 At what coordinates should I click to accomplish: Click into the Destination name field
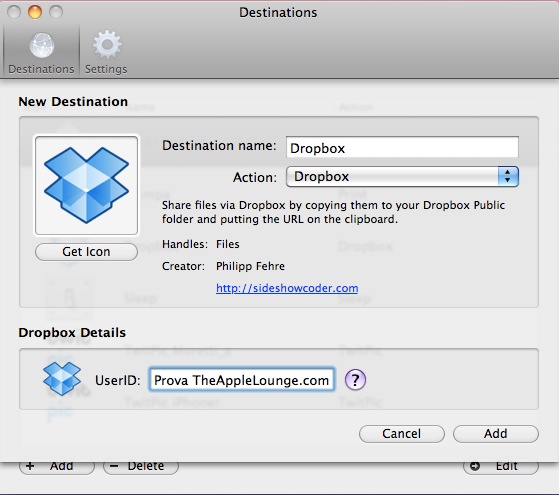[402, 147]
